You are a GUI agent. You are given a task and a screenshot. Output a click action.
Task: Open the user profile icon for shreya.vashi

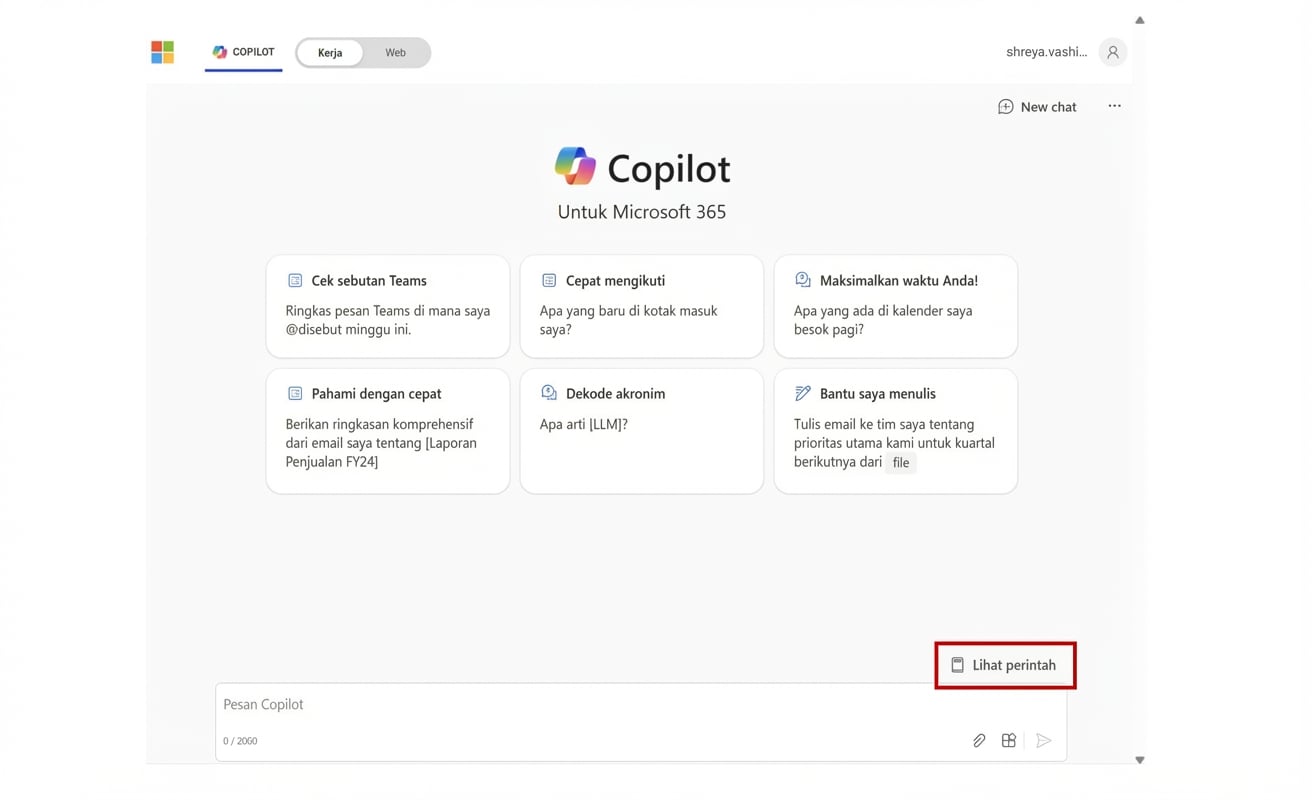(x=1112, y=51)
